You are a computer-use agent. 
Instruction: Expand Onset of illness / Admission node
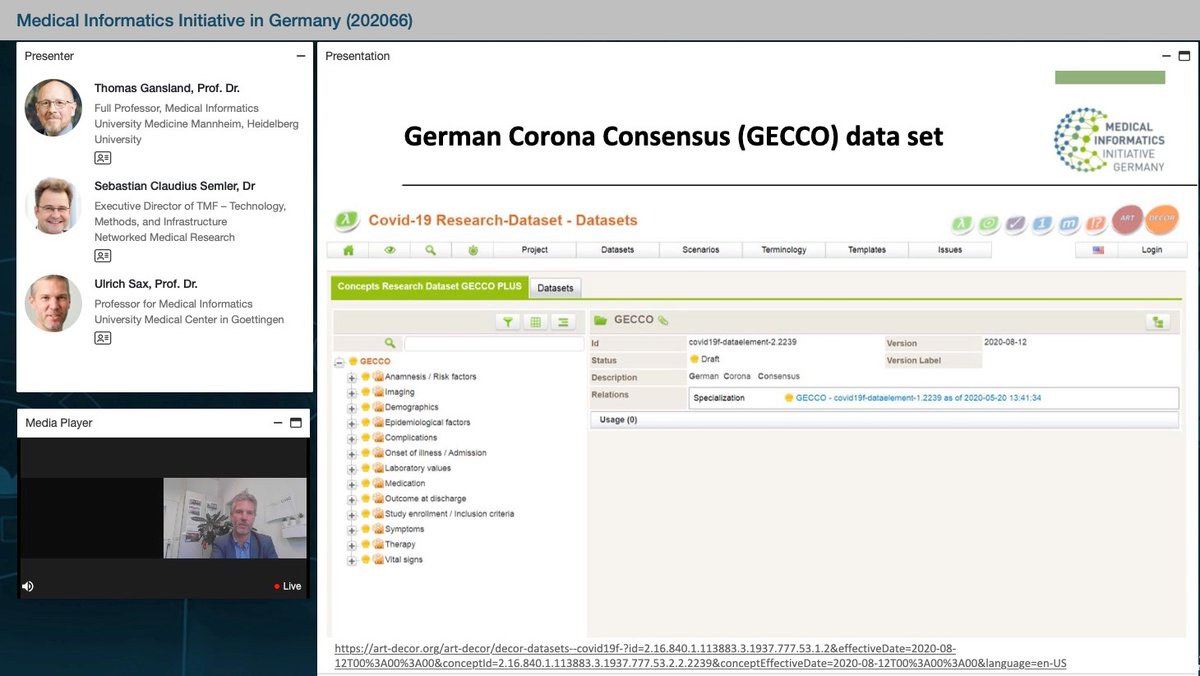pyautogui.click(x=352, y=453)
